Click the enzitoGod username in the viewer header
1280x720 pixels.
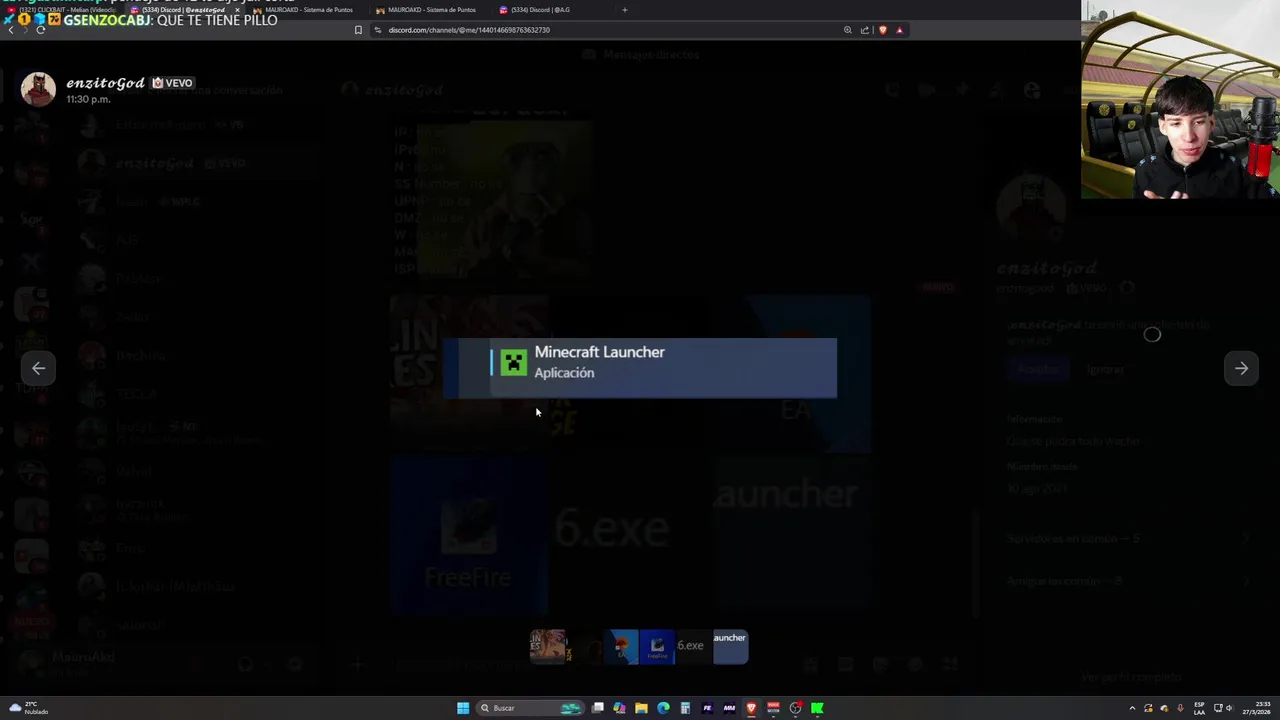point(106,83)
